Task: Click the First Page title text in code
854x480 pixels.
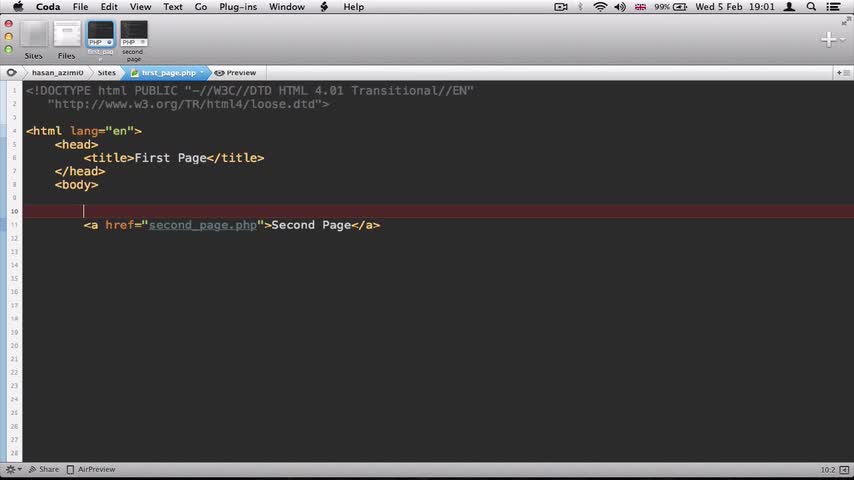Action: tap(170, 158)
